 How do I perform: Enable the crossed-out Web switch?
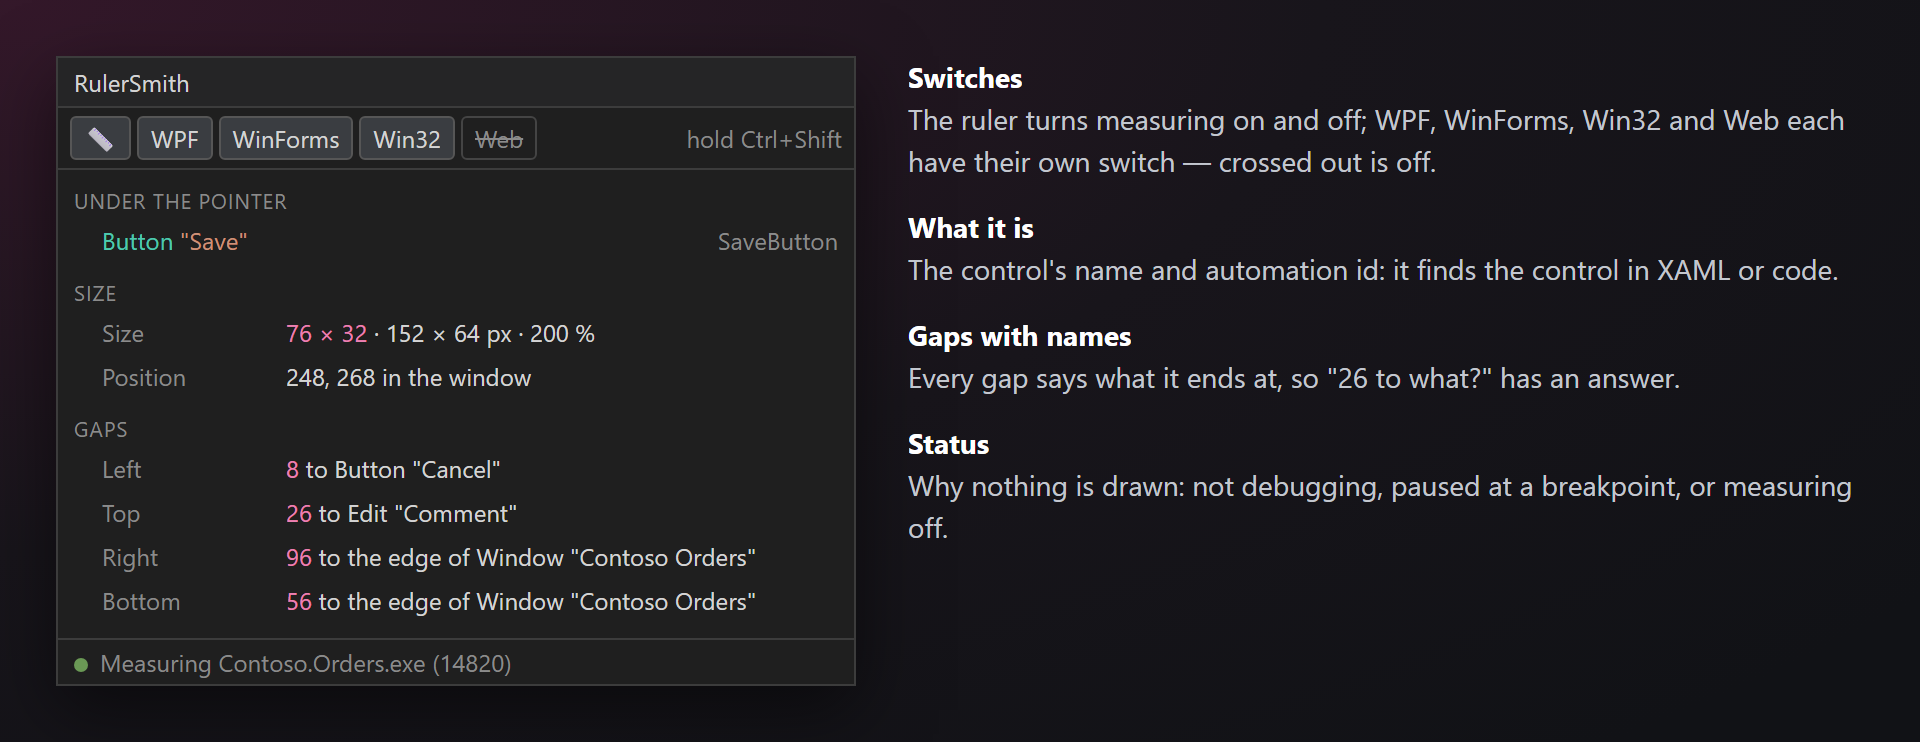(499, 139)
